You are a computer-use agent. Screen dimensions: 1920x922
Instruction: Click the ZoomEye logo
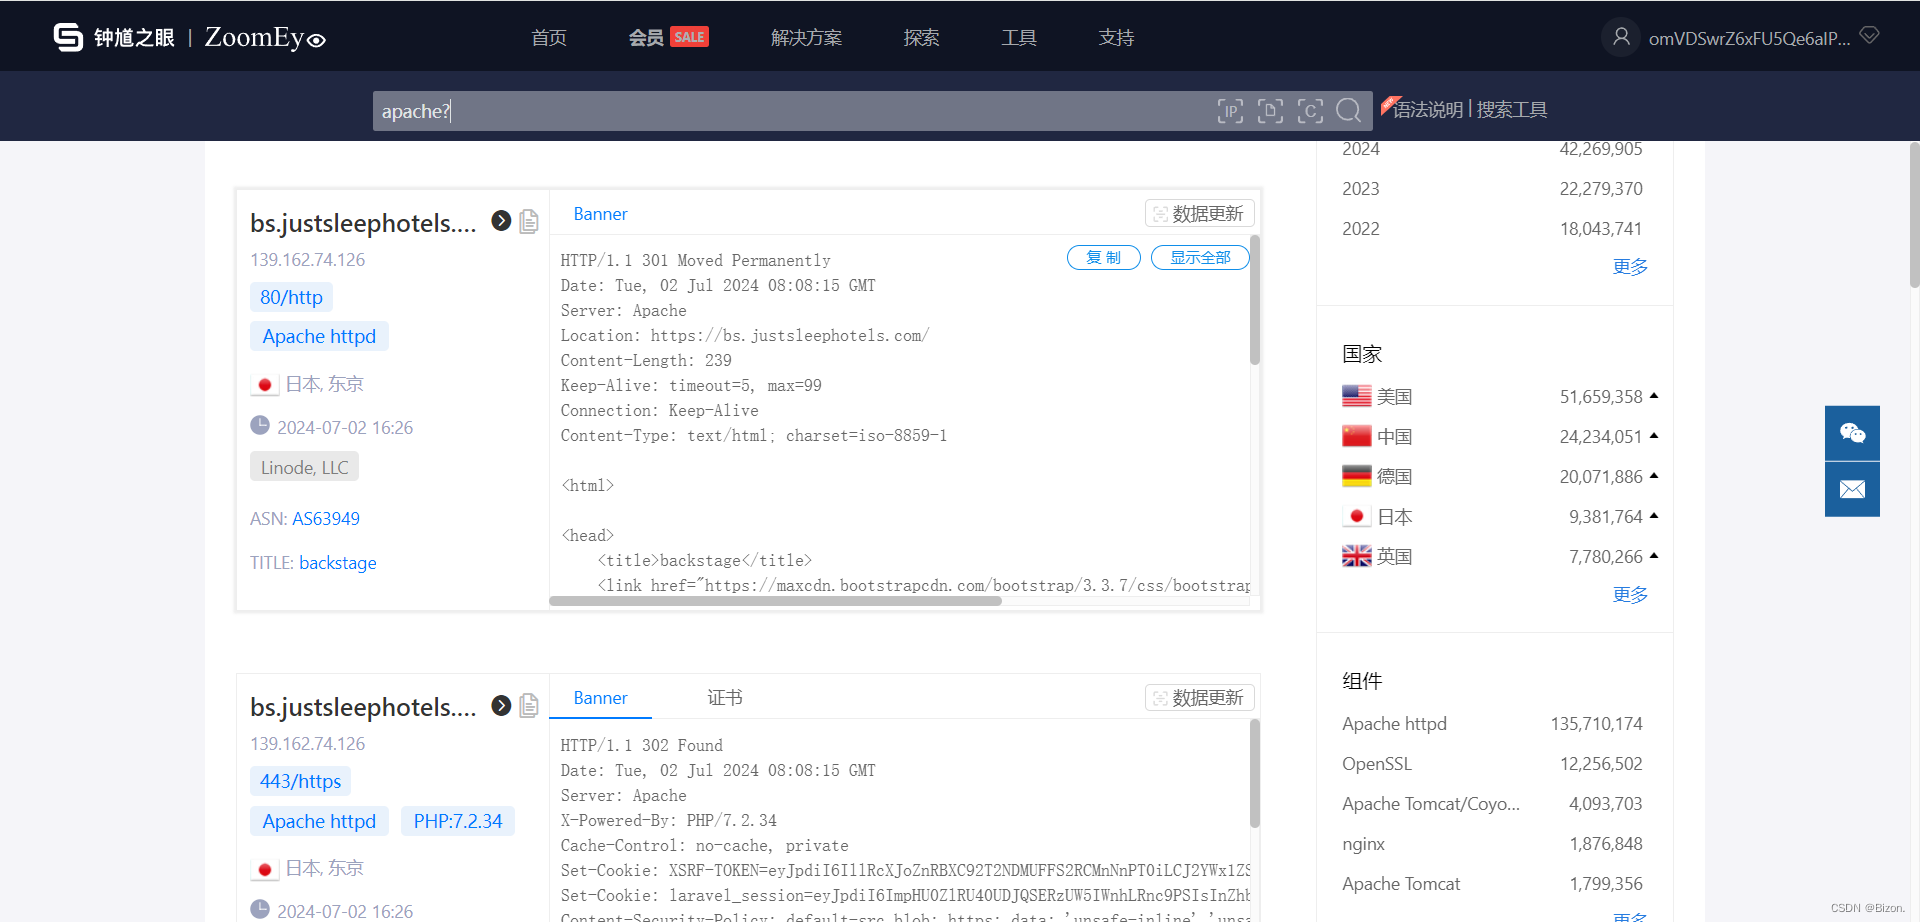click(189, 37)
